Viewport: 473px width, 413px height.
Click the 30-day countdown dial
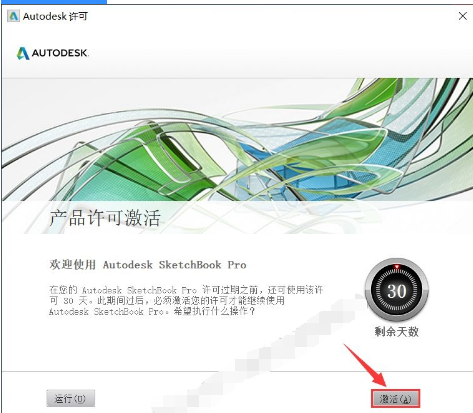click(396, 290)
